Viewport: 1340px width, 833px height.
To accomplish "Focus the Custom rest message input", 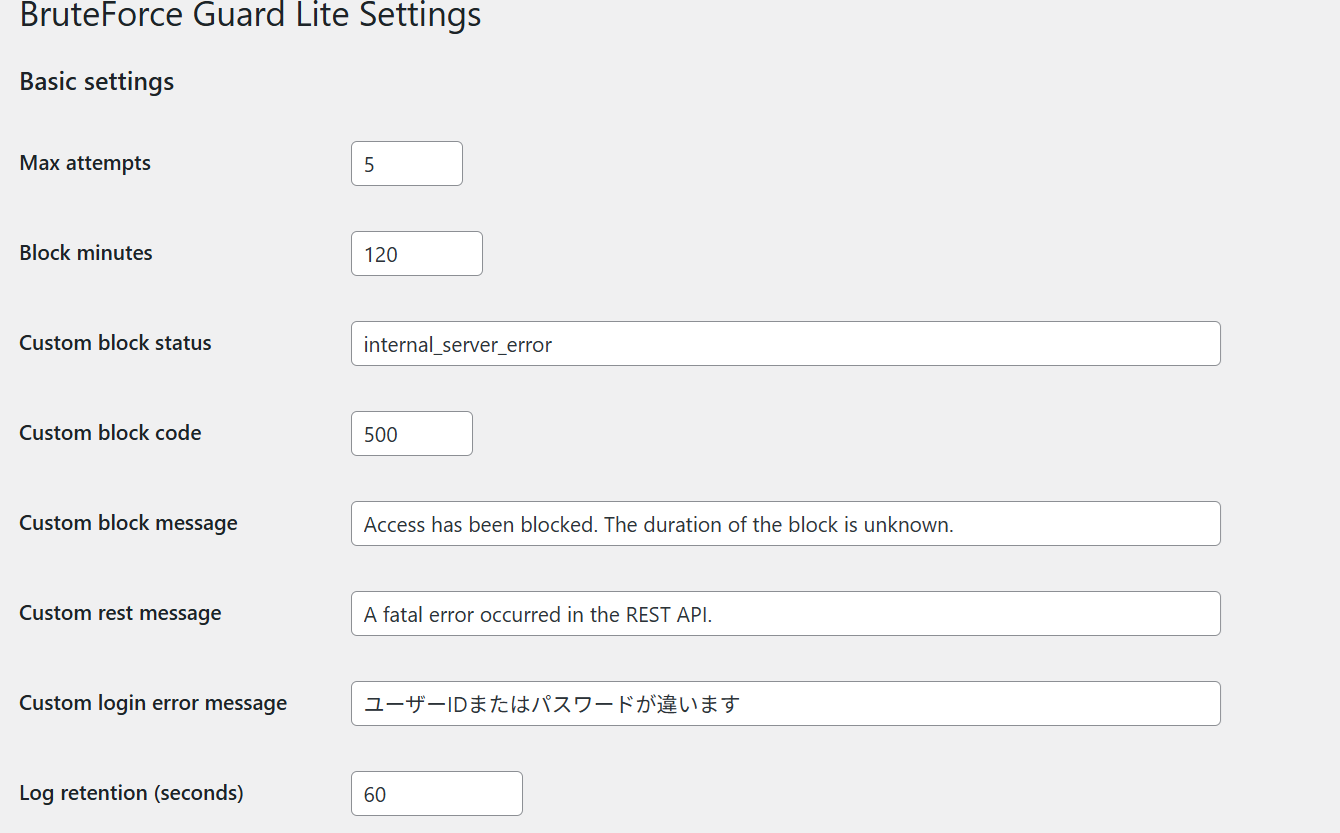I will 785,614.
